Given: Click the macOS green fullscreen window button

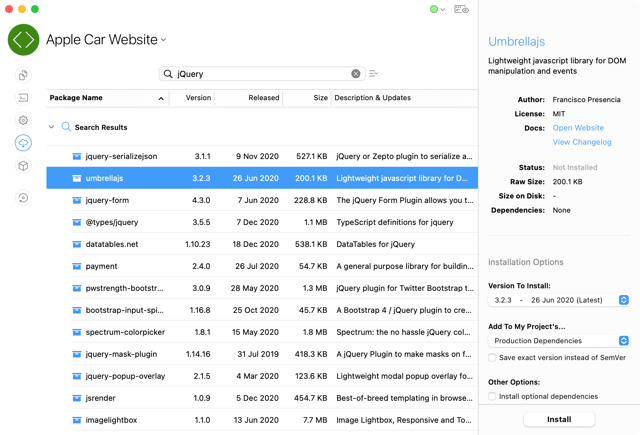Looking at the screenshot, I should coord(35,9).
